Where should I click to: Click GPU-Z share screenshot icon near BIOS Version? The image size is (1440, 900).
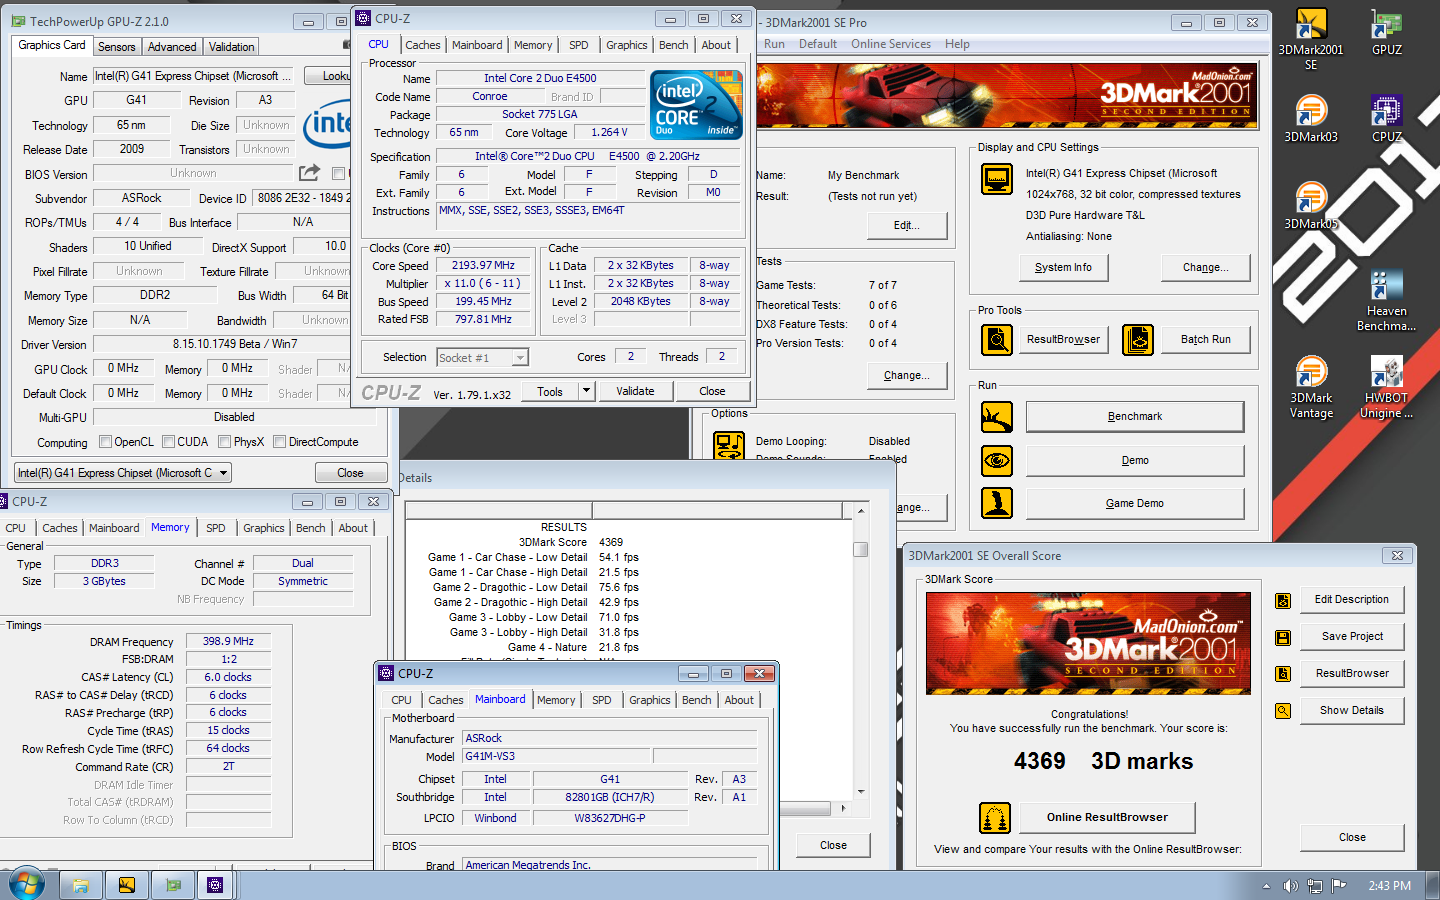(x=310, y=173)
